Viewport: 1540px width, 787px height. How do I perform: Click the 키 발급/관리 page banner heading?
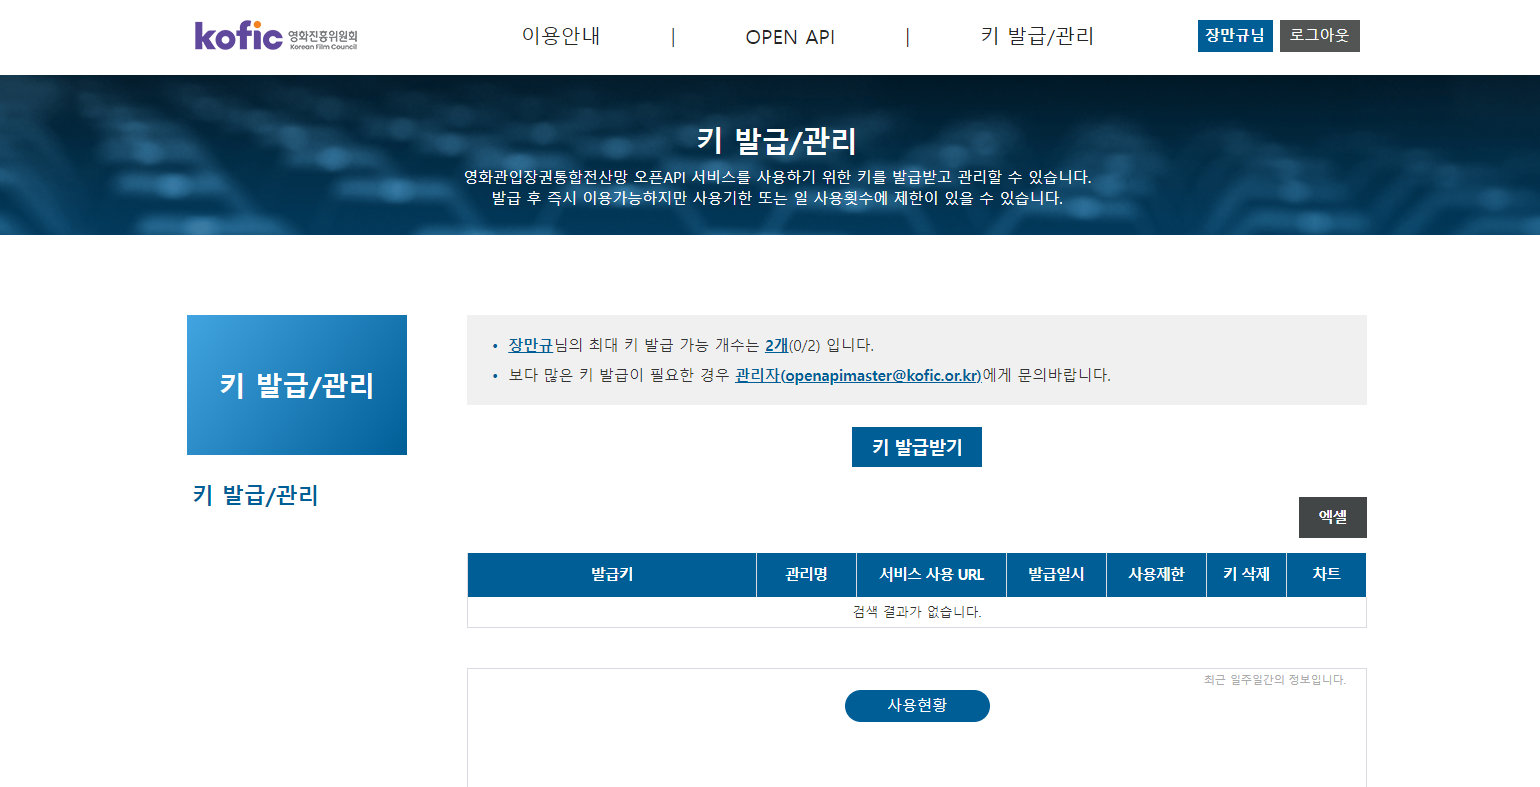coord(777,140)
